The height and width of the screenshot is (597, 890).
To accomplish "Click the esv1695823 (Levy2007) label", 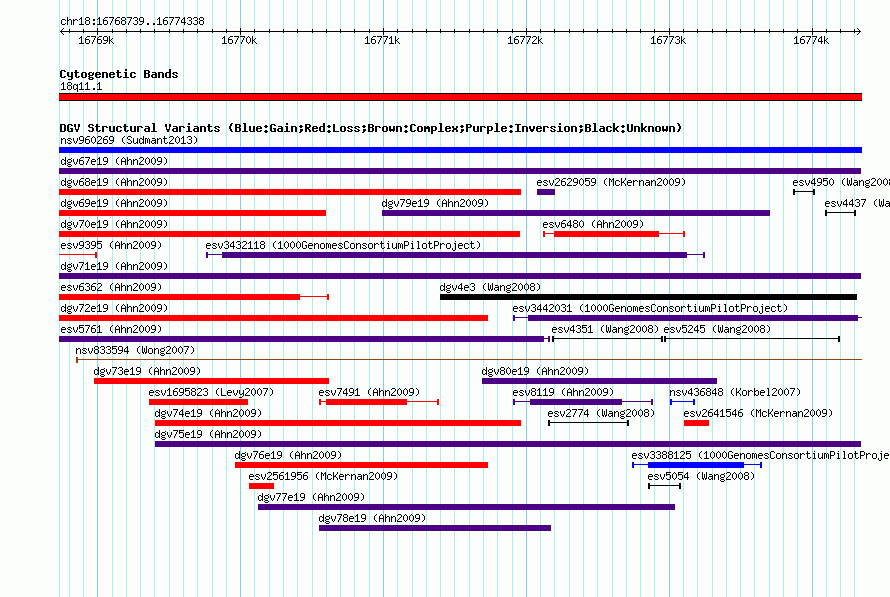I will click(x=211, y=392).
